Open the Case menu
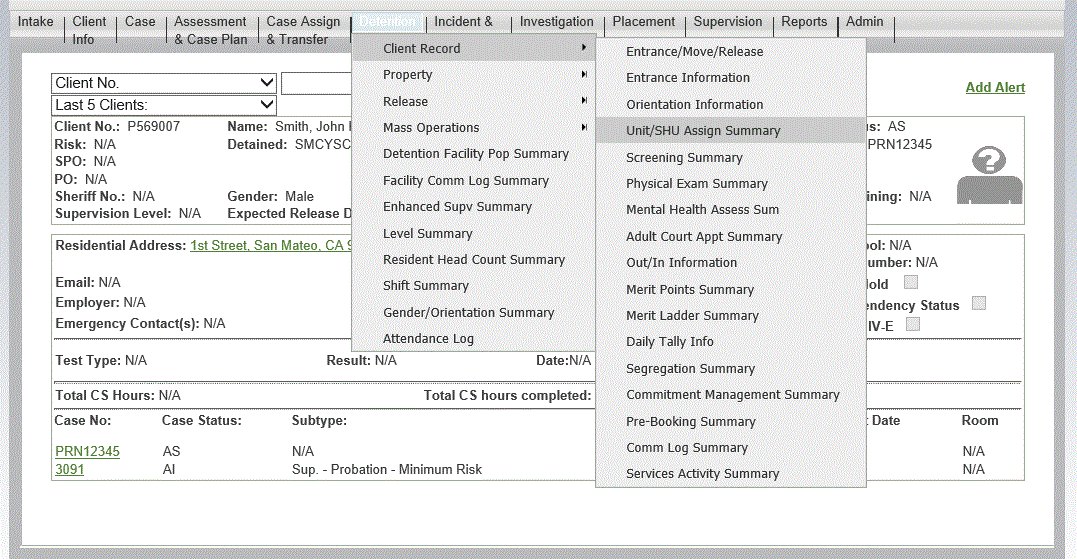 point(140,21)
